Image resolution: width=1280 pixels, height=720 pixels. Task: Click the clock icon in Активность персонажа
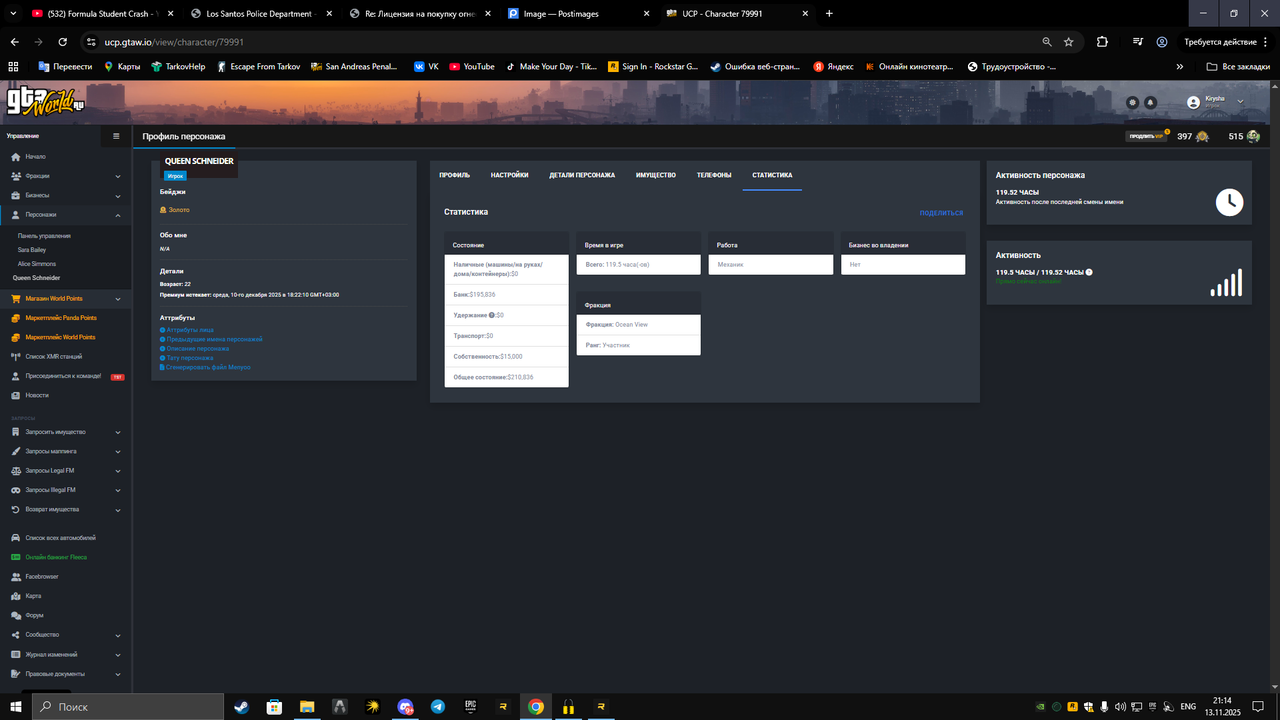(1229, 202)
